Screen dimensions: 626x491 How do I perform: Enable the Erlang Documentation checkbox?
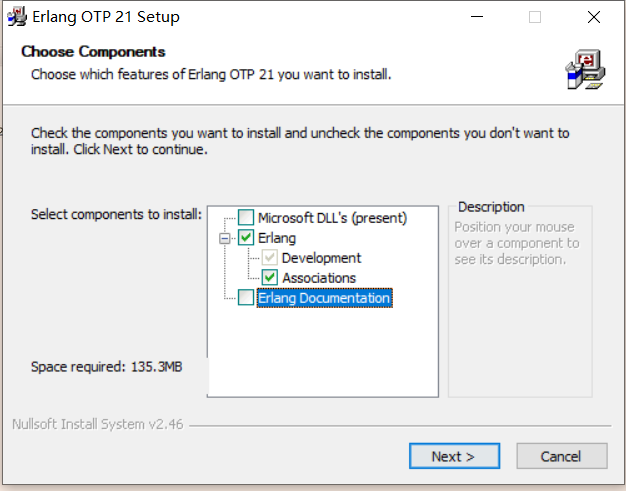[246, 298]
